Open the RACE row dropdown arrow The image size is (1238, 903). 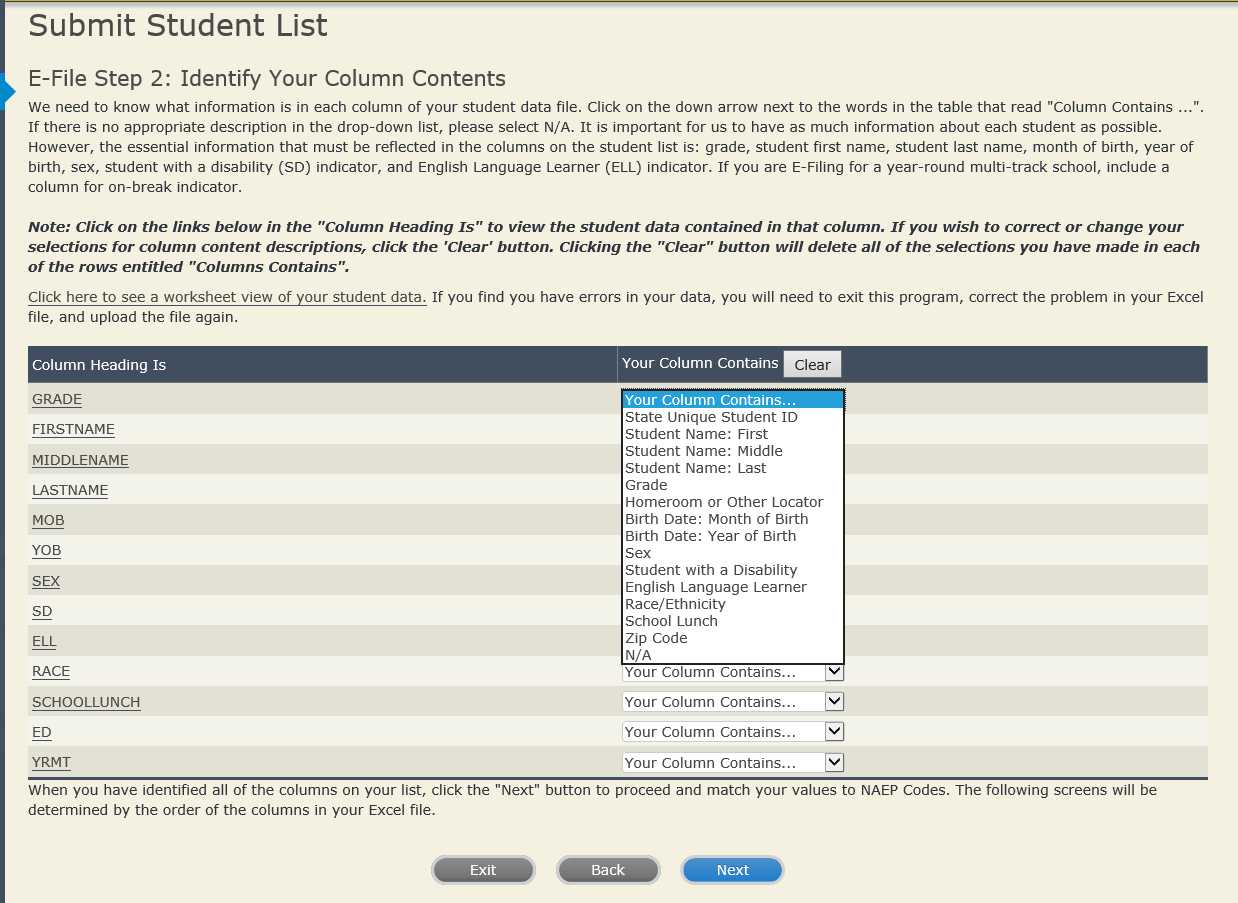point(834,672)
